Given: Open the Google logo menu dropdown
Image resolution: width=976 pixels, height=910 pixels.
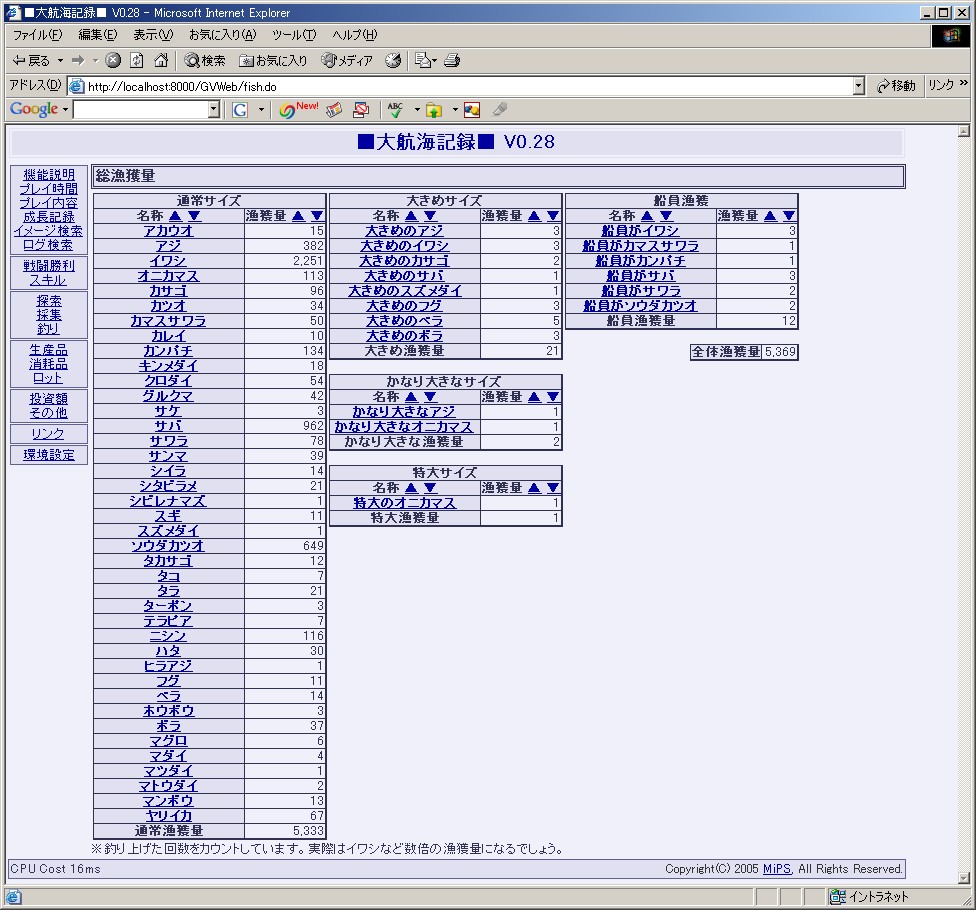Looking at the screenshot, I should pyautogui.click(x=65, y=110).
